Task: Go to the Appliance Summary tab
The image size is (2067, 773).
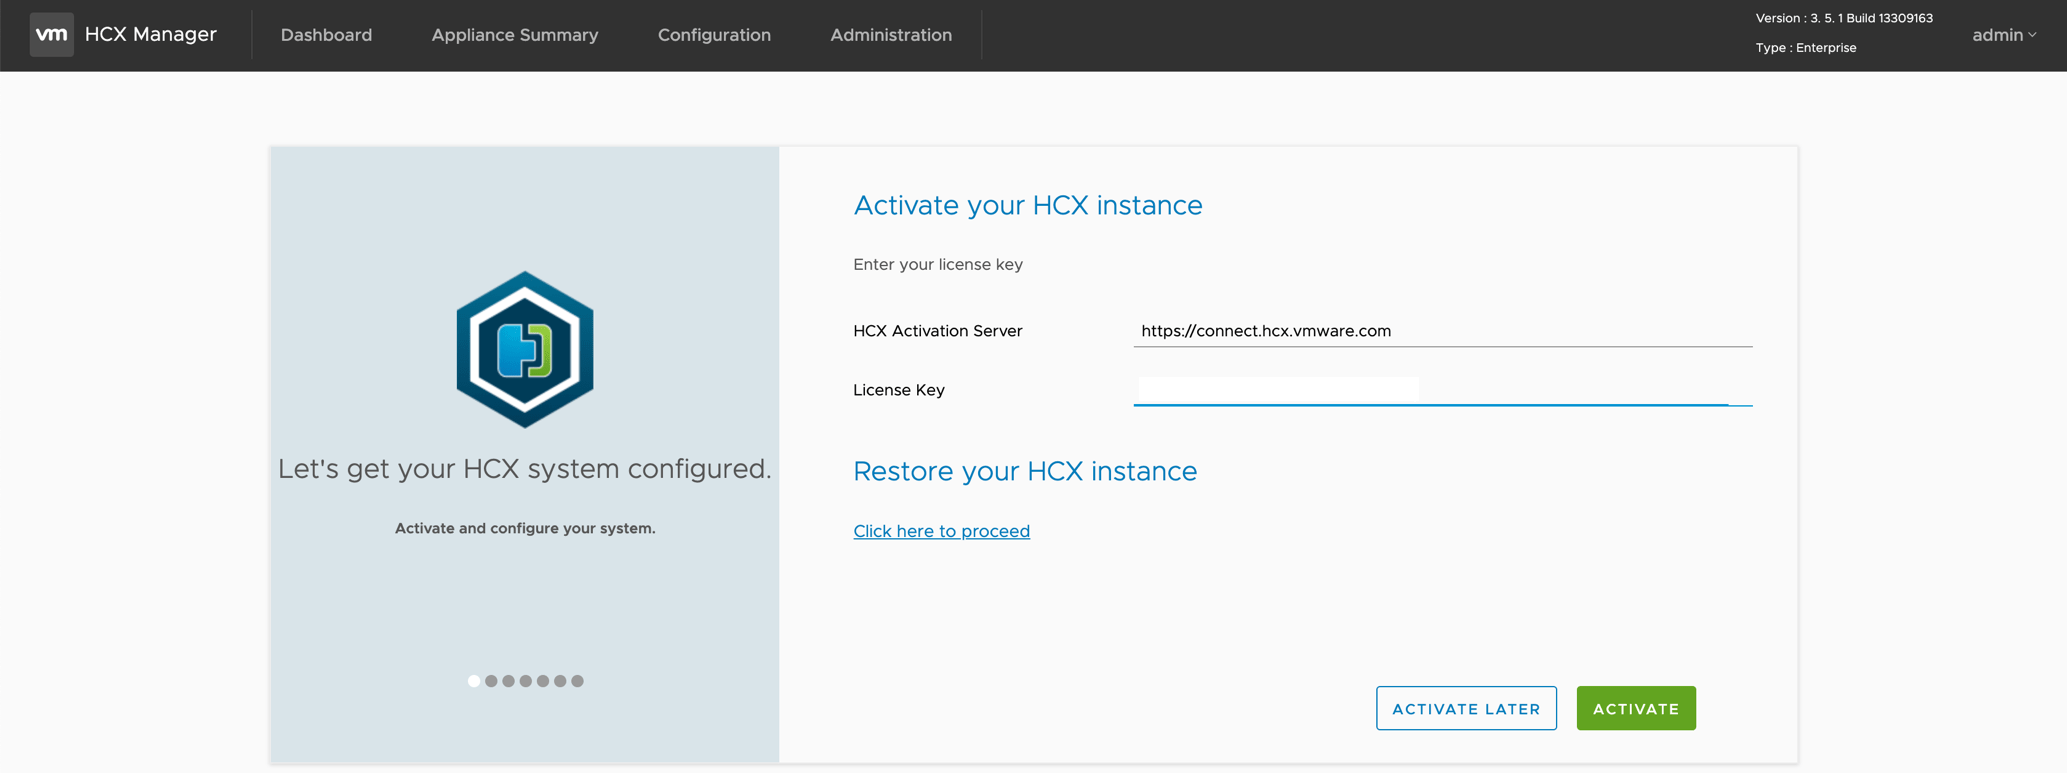Action: coord(515,35)
